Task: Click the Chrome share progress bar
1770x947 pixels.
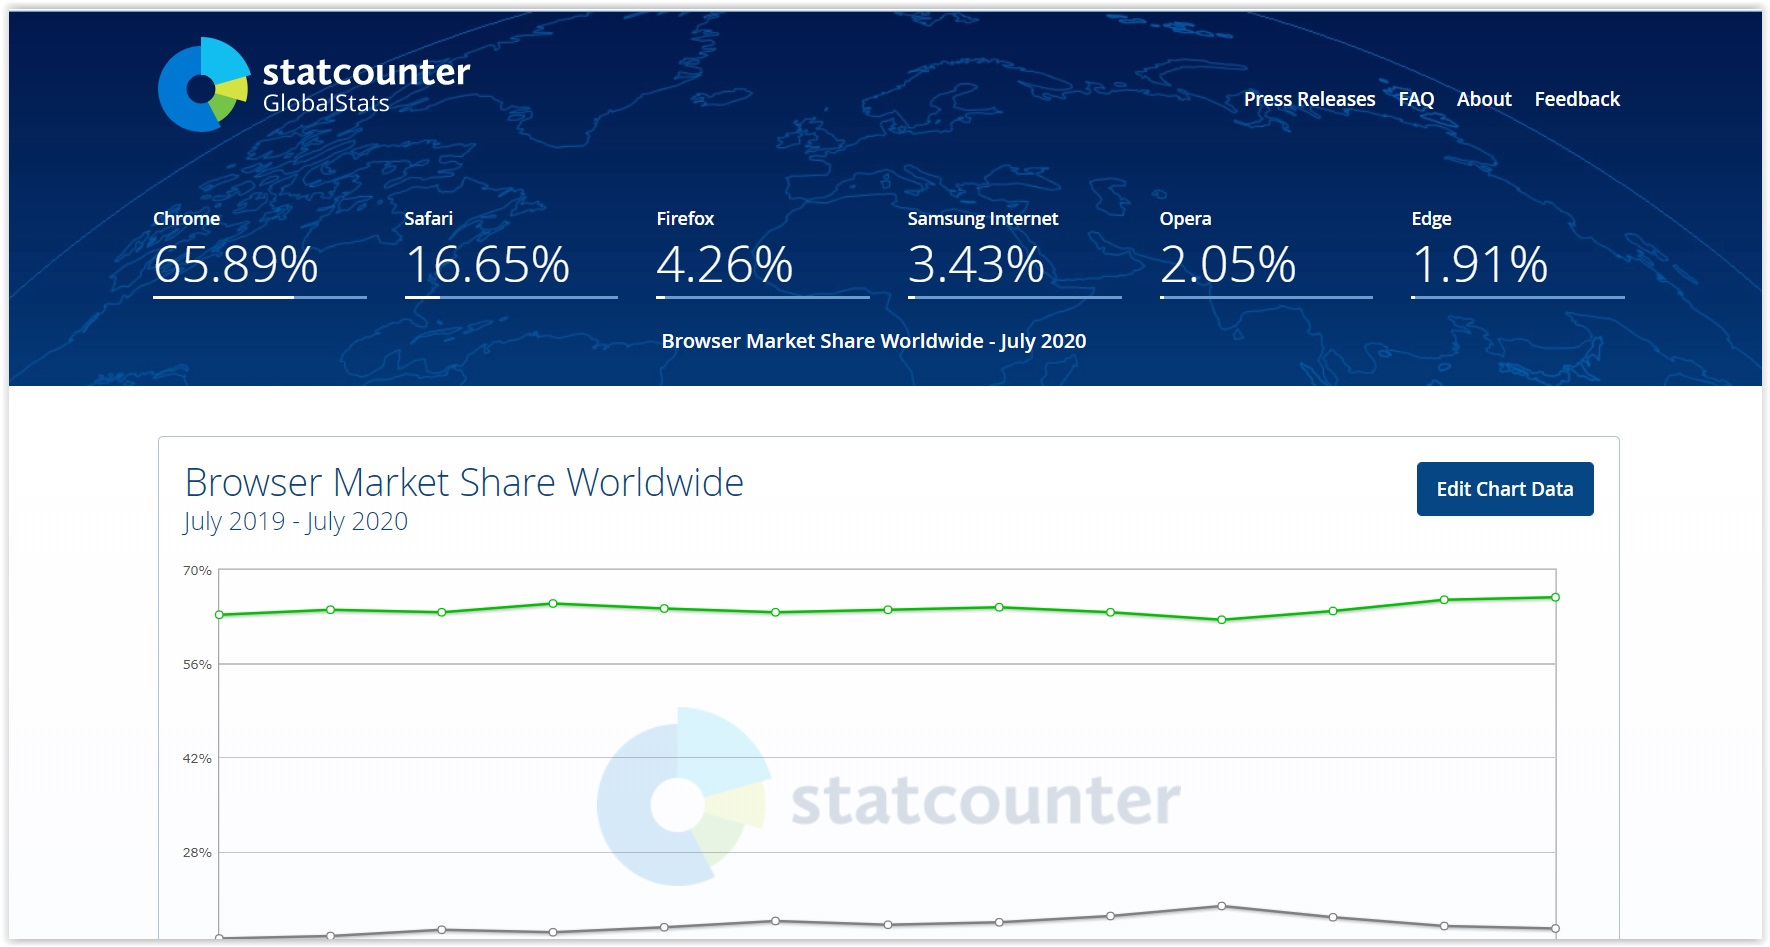Action: pyautogui.click(x=260, y=297)
